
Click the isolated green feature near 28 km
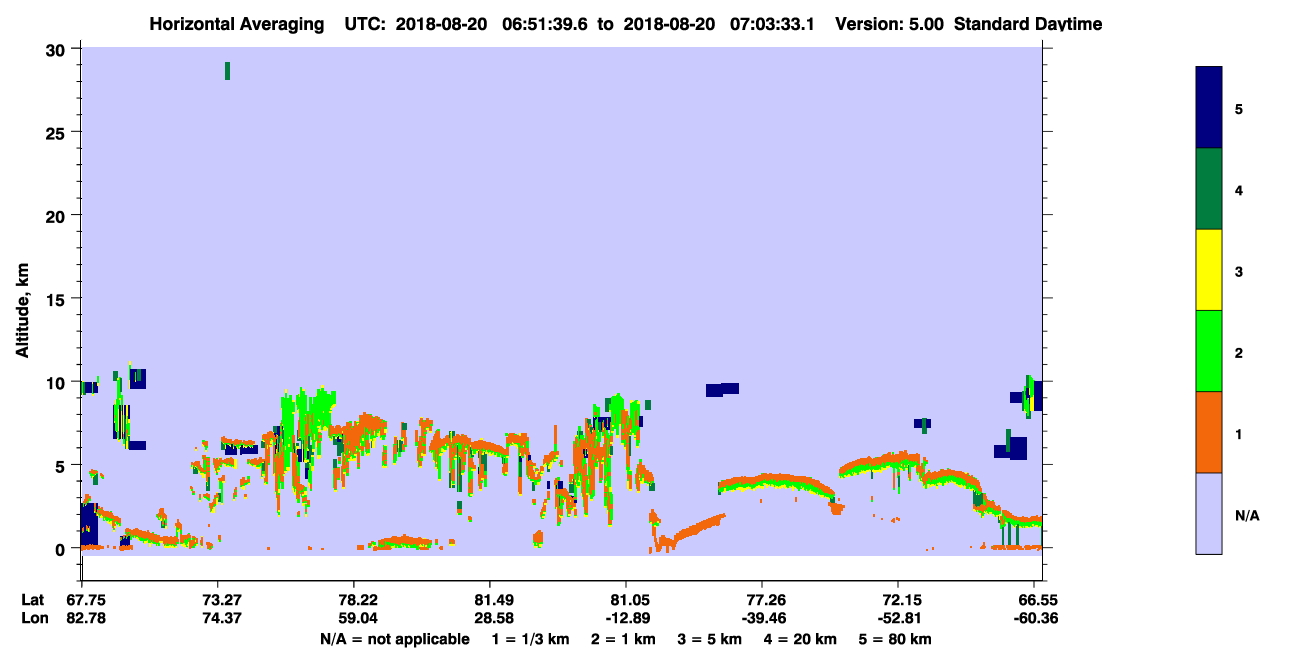point(228,70)
